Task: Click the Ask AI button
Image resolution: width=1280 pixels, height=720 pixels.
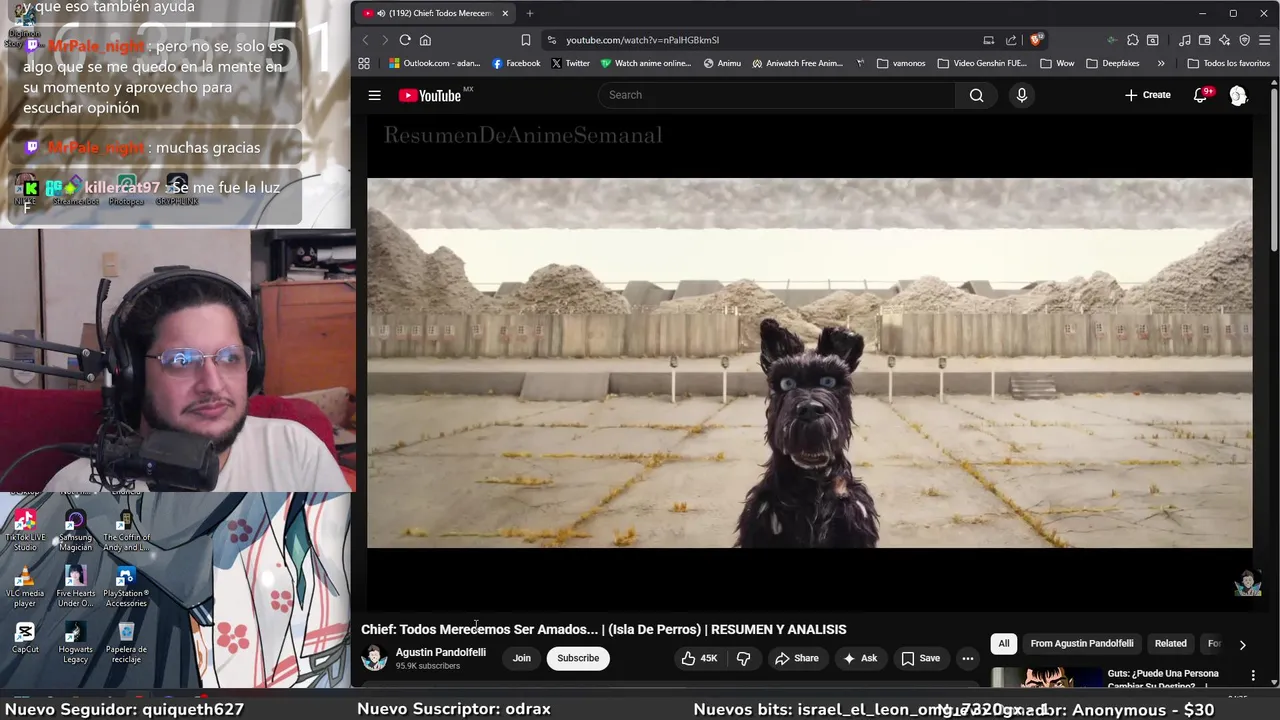Action: (860, 658)
